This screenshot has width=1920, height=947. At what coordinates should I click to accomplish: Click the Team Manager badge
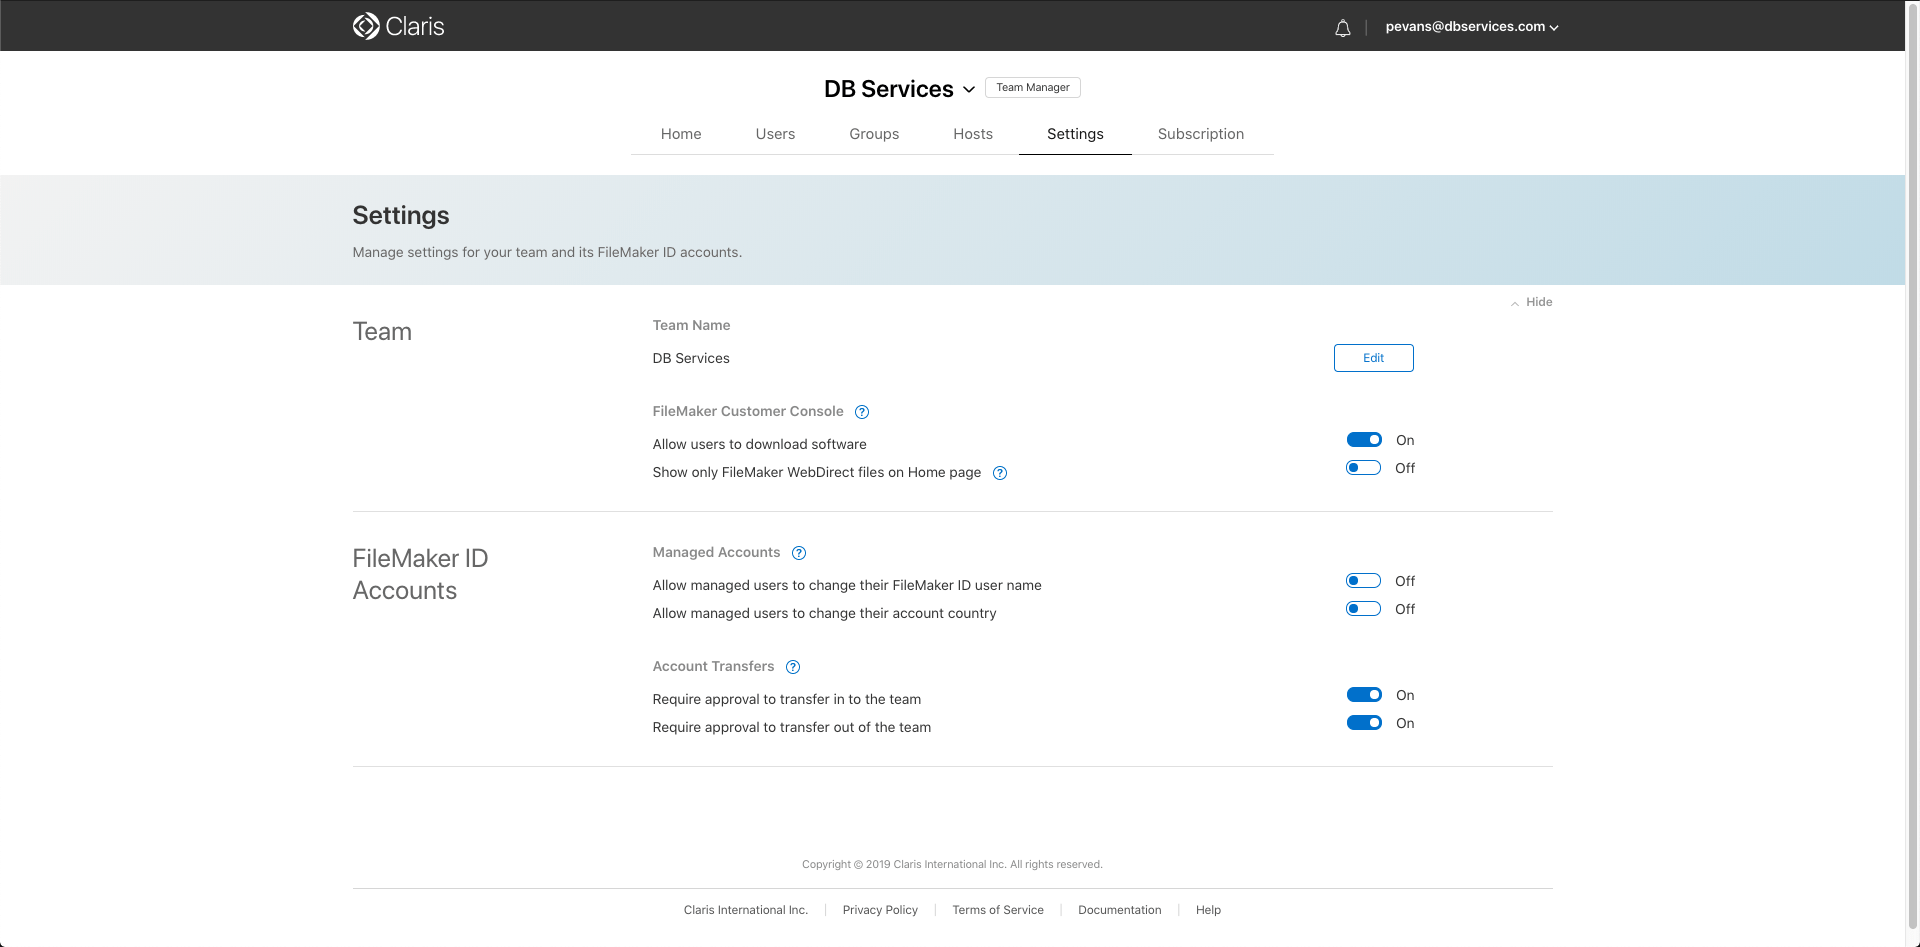coord(1033,88)
